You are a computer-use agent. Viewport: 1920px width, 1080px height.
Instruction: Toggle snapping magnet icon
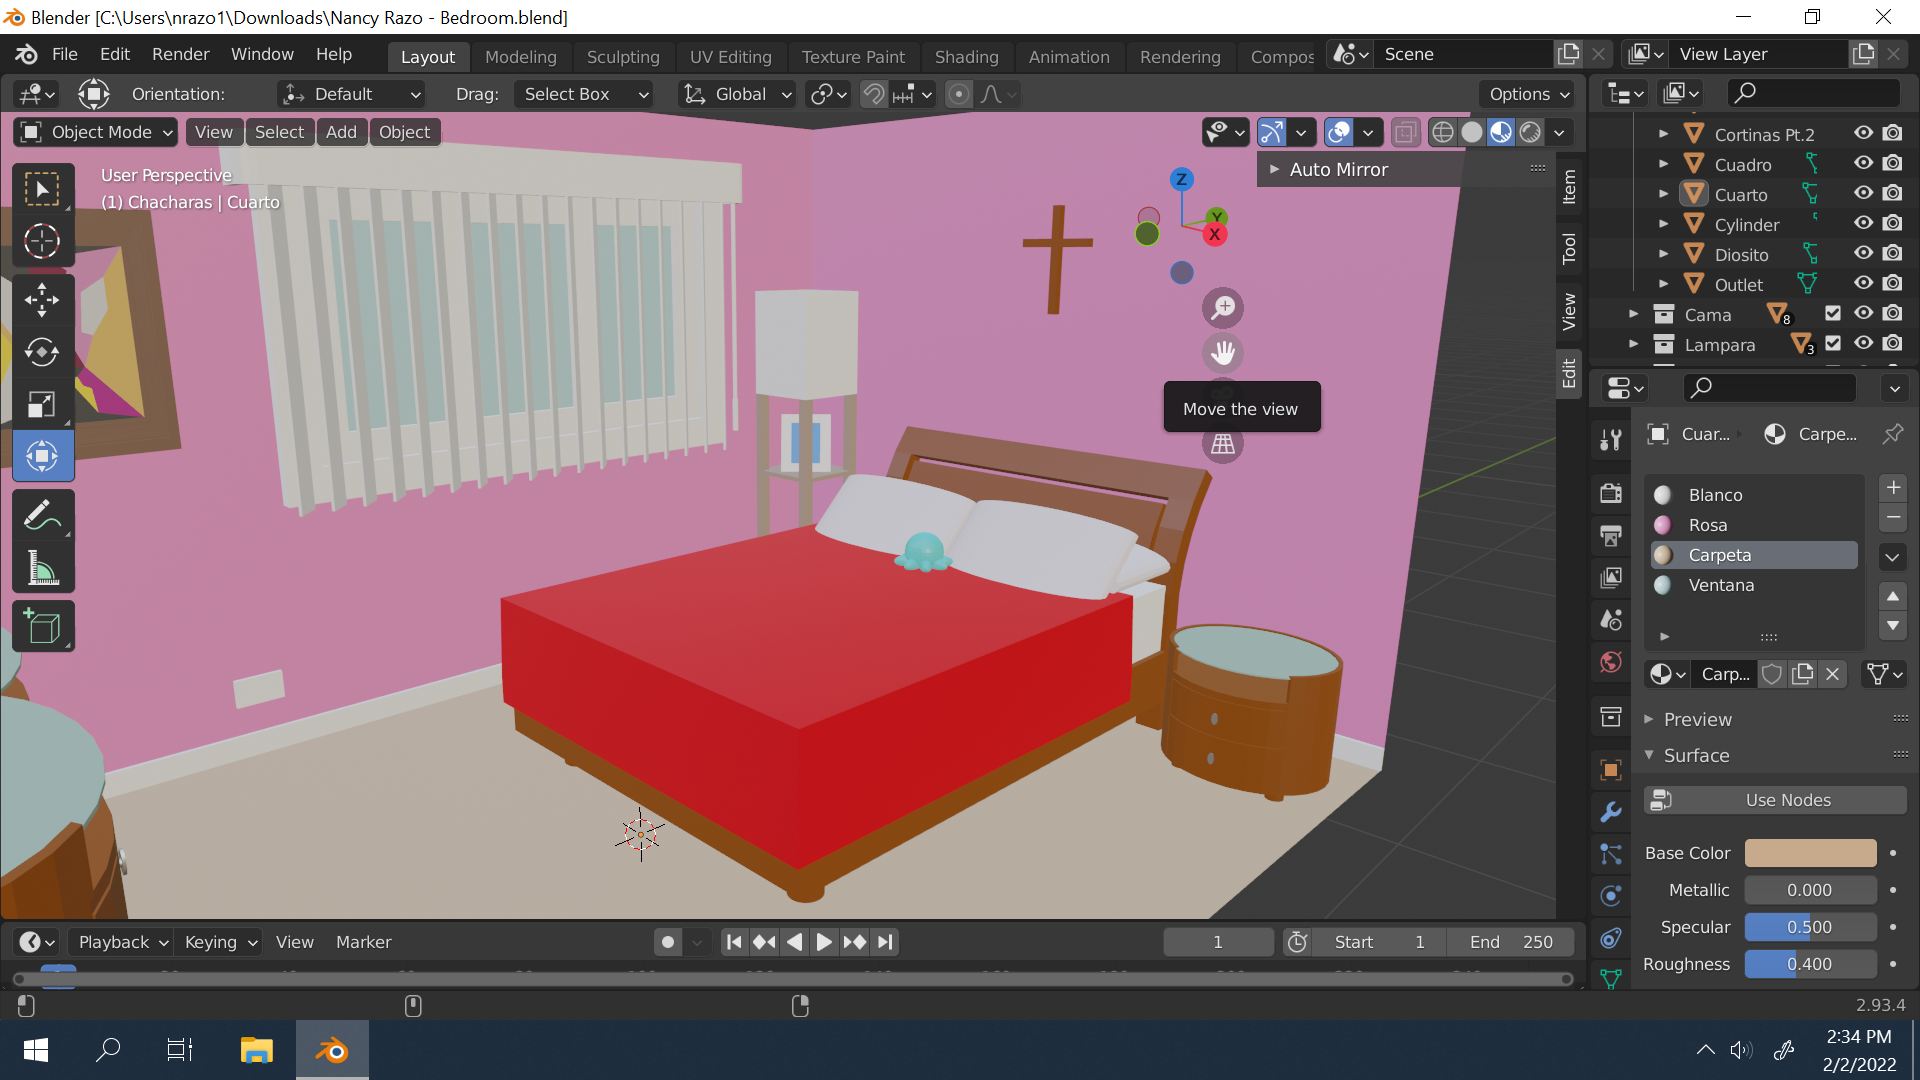(874, 94)
